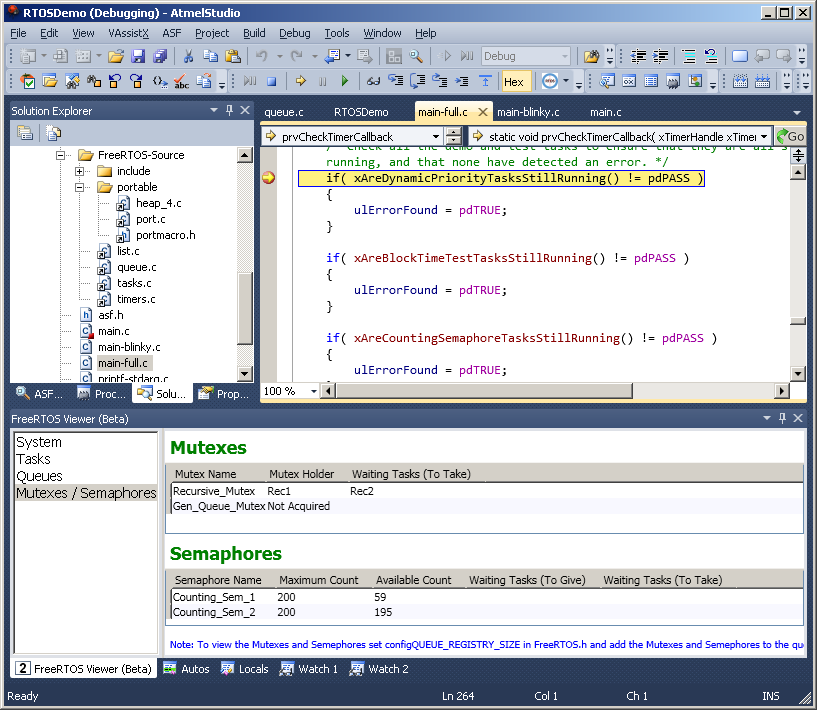Click the breakpoint current-line marker in gutter
817x710 pixels.
[268, 178]
